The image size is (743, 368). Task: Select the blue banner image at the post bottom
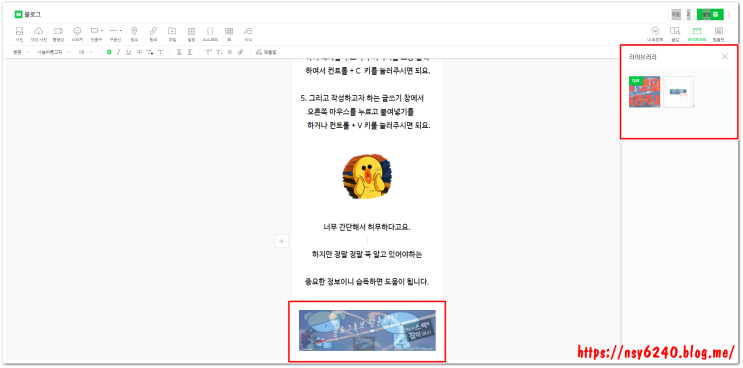[x=367, y=330]
